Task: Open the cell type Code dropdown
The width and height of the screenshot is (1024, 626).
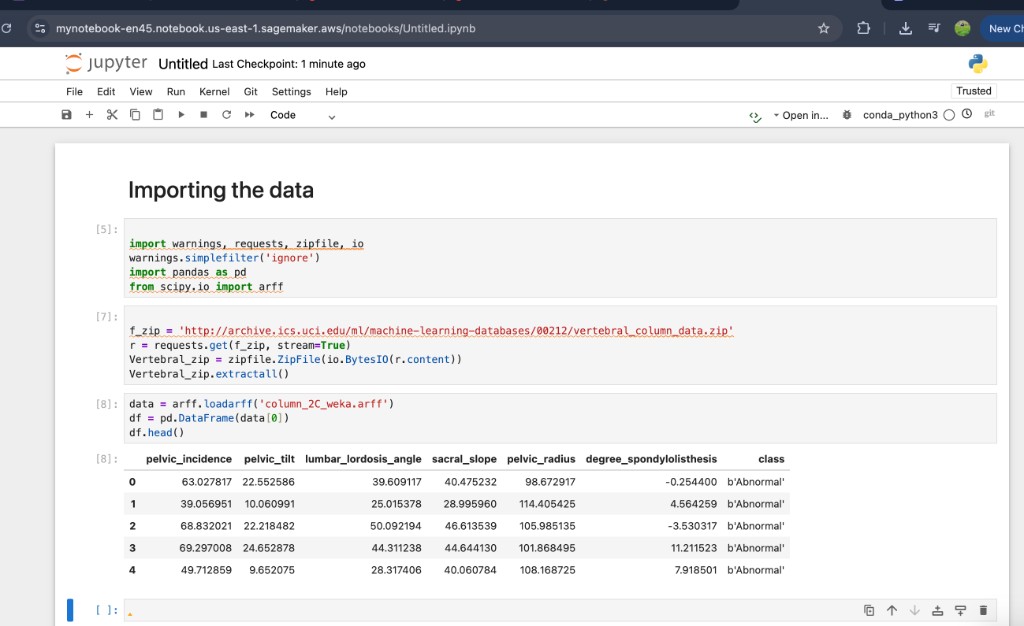Action: 303,116
